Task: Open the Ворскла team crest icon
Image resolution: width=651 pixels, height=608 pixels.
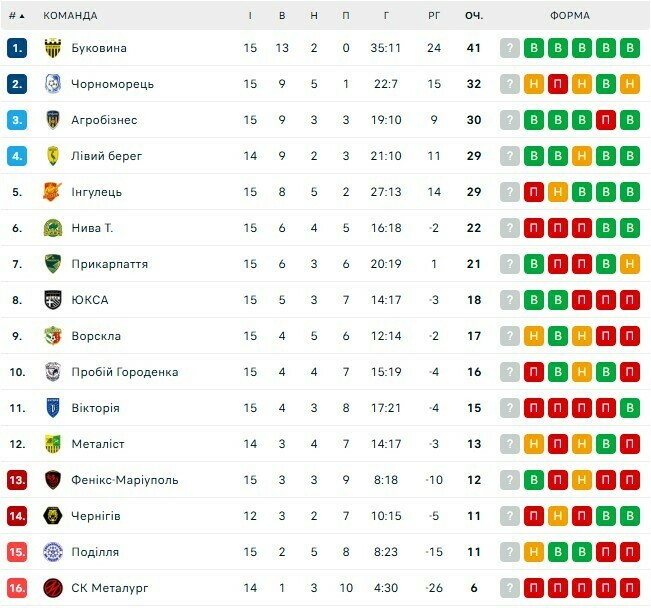Action: (x=53, y=336)
